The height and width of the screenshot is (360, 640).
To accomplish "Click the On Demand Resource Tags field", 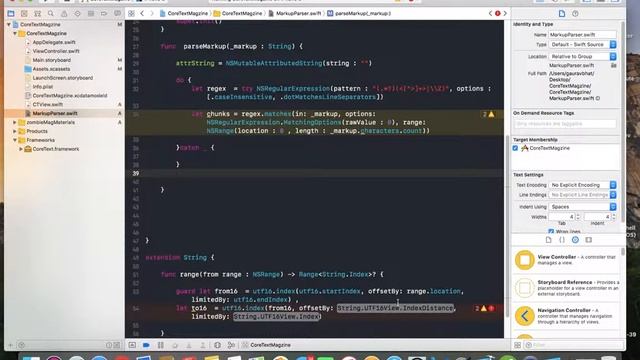I will tap(565, 124).
